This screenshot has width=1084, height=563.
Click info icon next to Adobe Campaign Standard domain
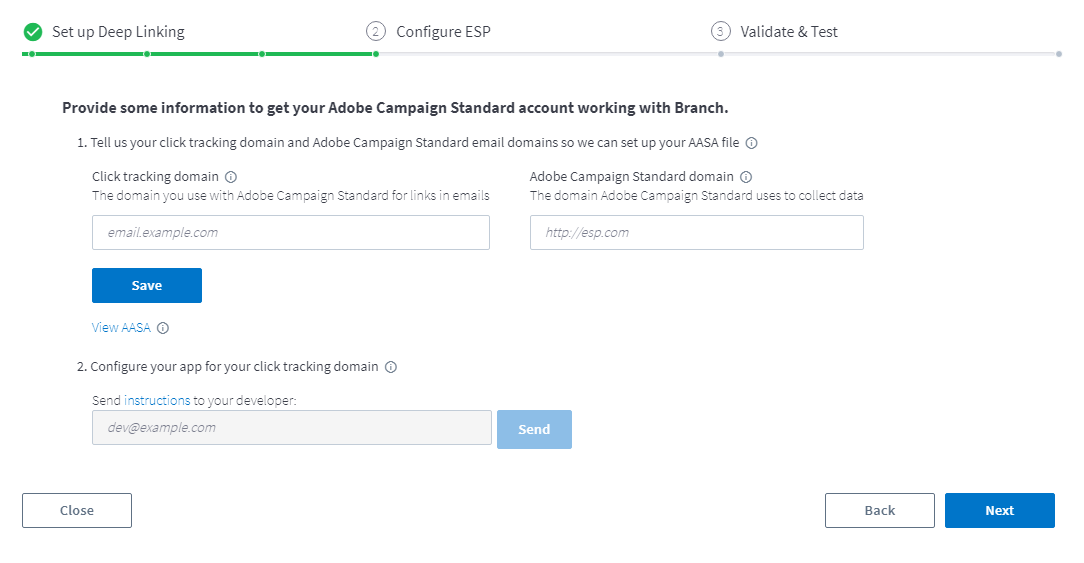pos(746,177)
